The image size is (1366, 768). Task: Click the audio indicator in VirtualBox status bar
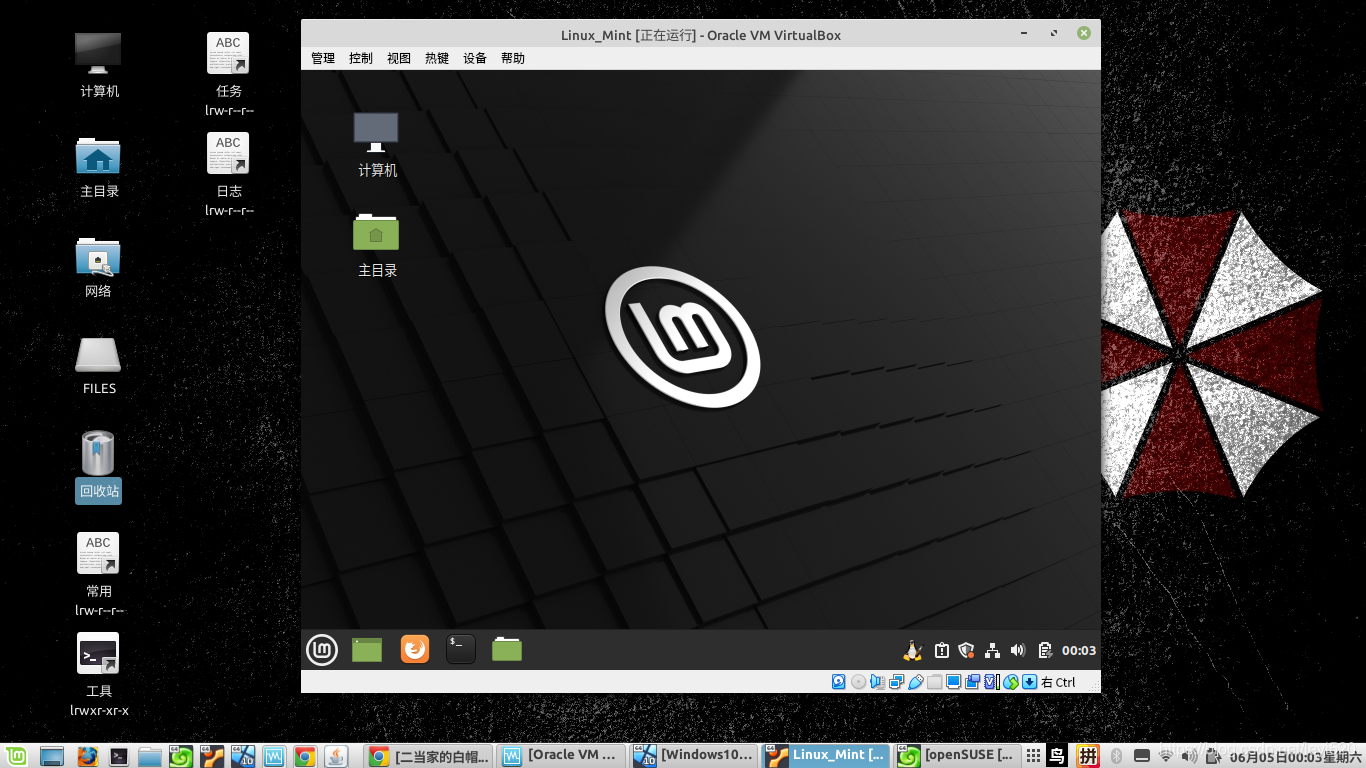[x=877, y=682]
